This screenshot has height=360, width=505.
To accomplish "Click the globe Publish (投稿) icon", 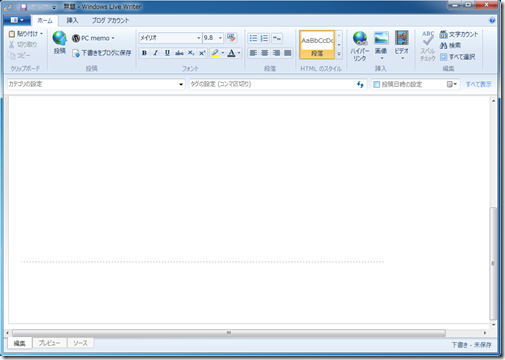I will 60,38.
